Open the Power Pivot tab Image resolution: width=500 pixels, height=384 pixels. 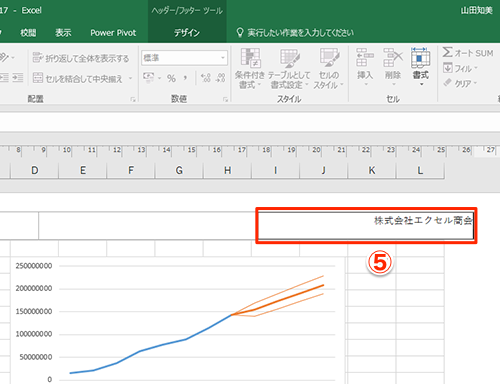click(113, 33)
